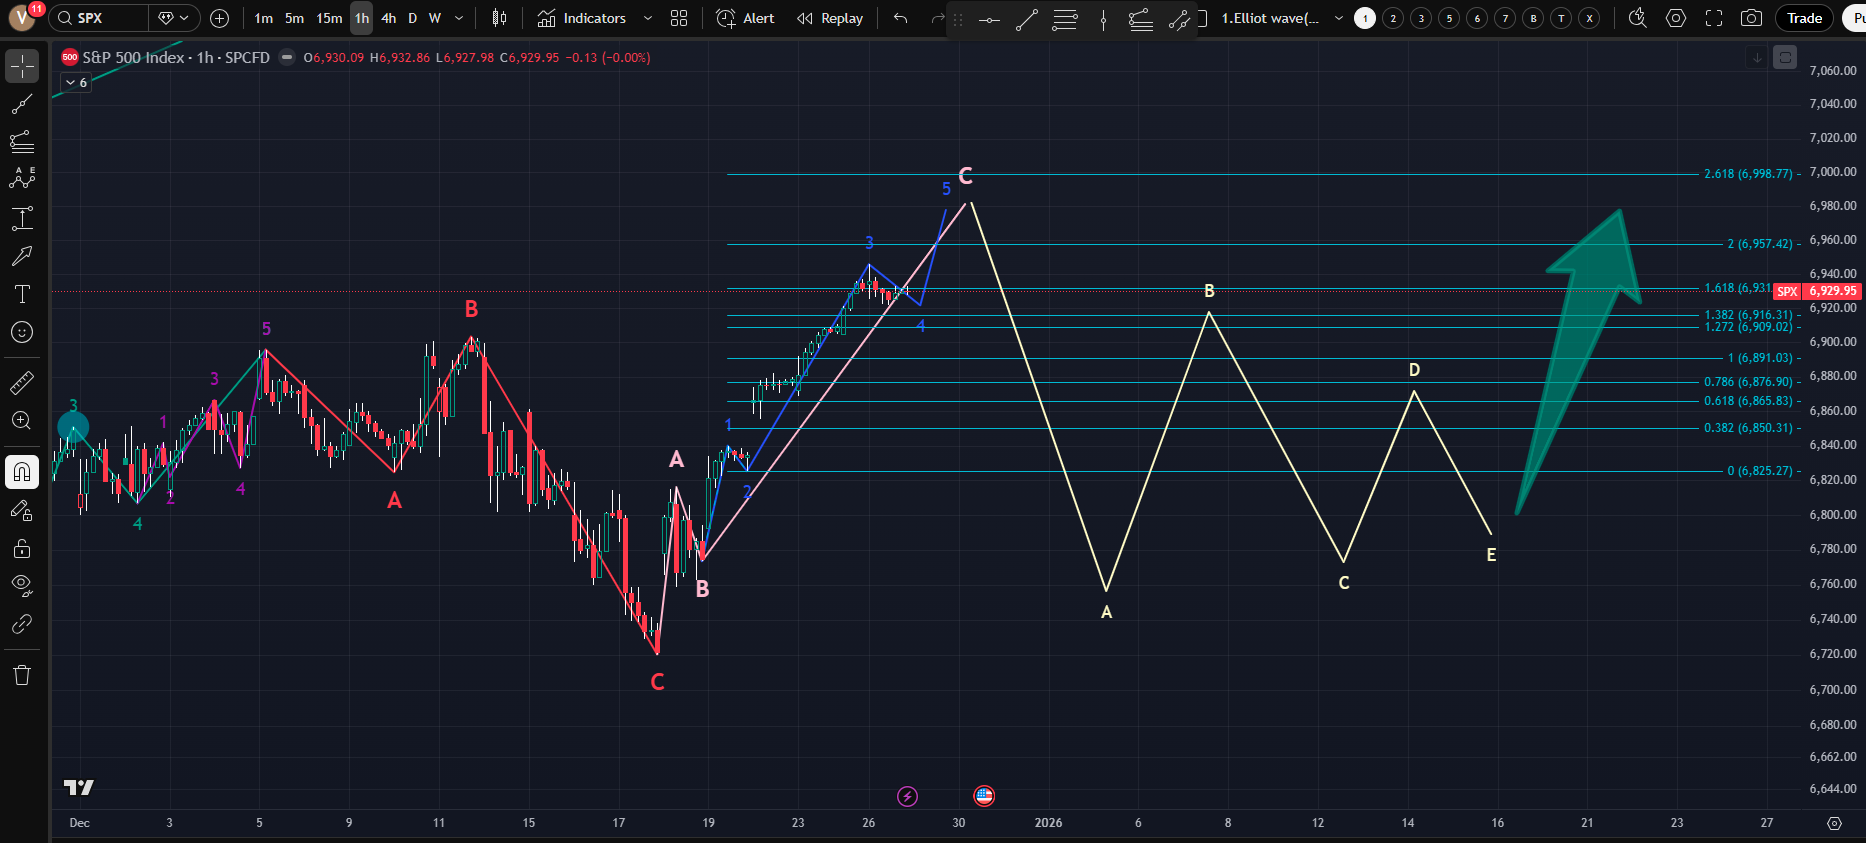Open the emoji icons tool

[22, 332]
